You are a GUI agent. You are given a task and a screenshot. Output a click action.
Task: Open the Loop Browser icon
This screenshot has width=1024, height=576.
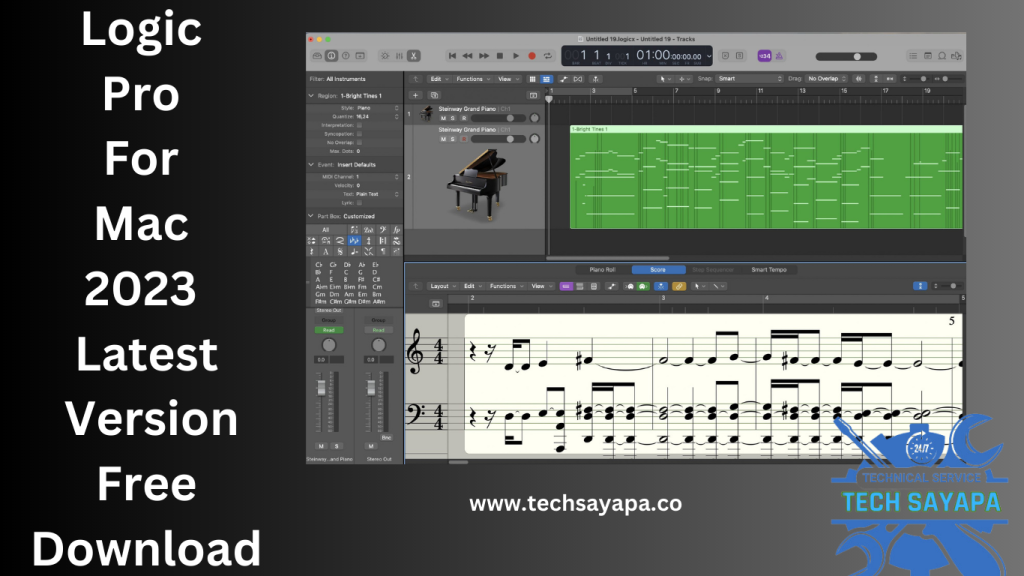point(942,56)
